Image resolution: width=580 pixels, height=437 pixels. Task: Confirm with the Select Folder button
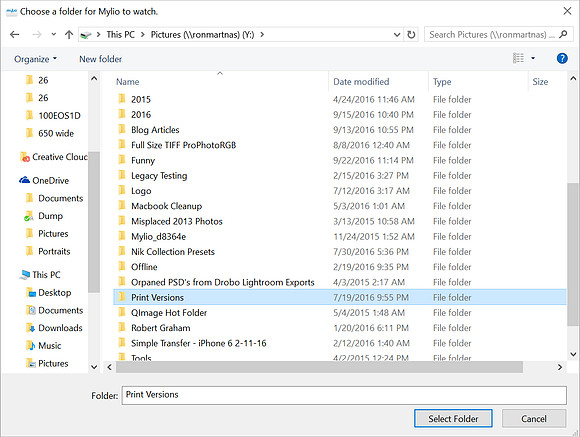click(x=453, y=418)
